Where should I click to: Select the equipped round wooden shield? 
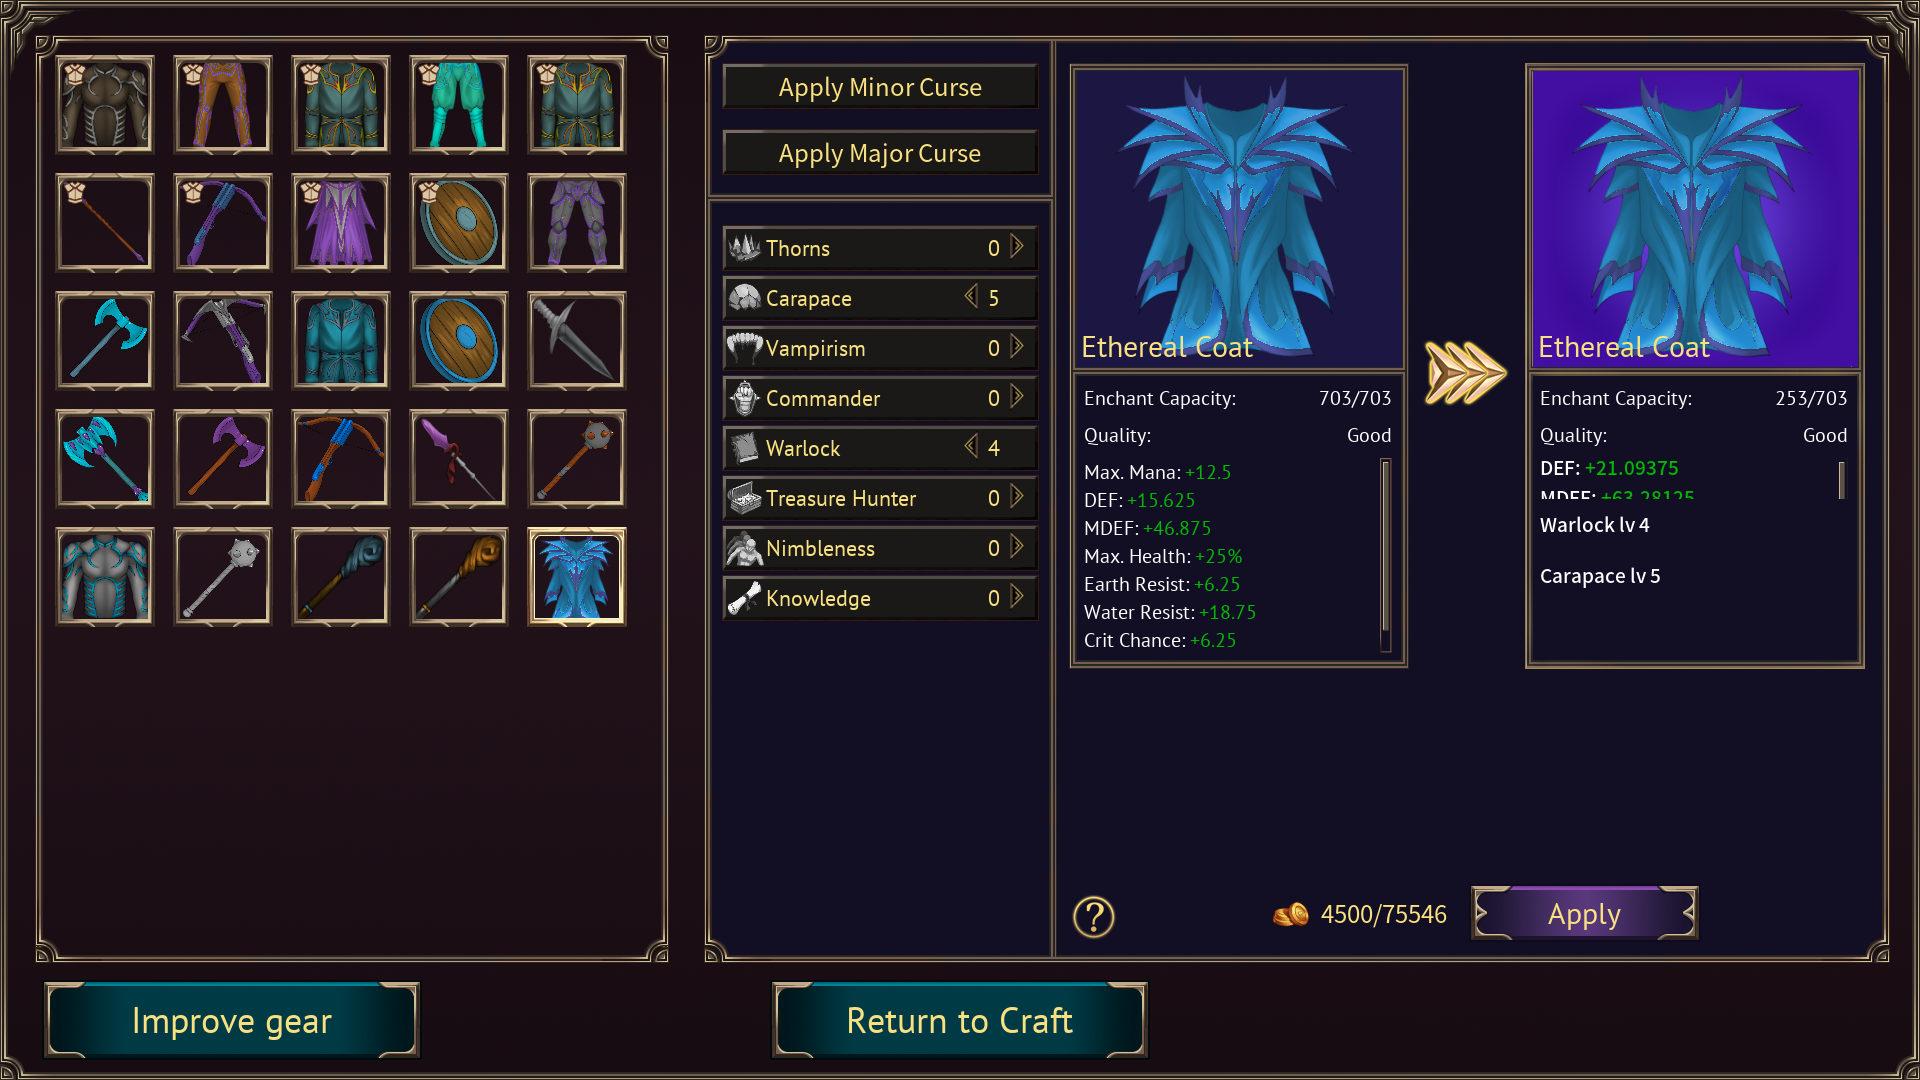tap(459, 223)
